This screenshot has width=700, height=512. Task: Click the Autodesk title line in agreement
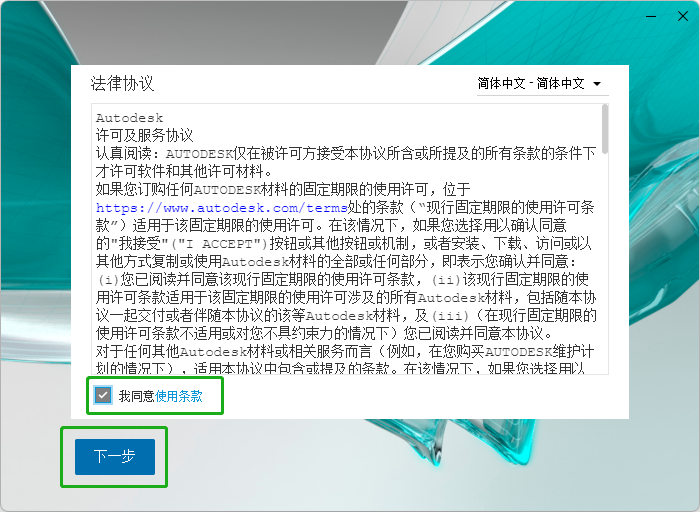(129, 118)
